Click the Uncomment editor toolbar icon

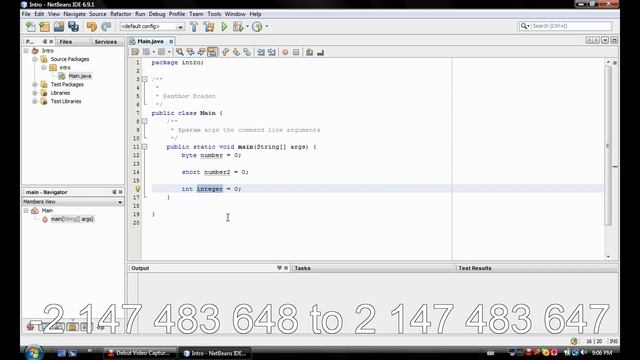pyautogui.click(x=320, y=52)
